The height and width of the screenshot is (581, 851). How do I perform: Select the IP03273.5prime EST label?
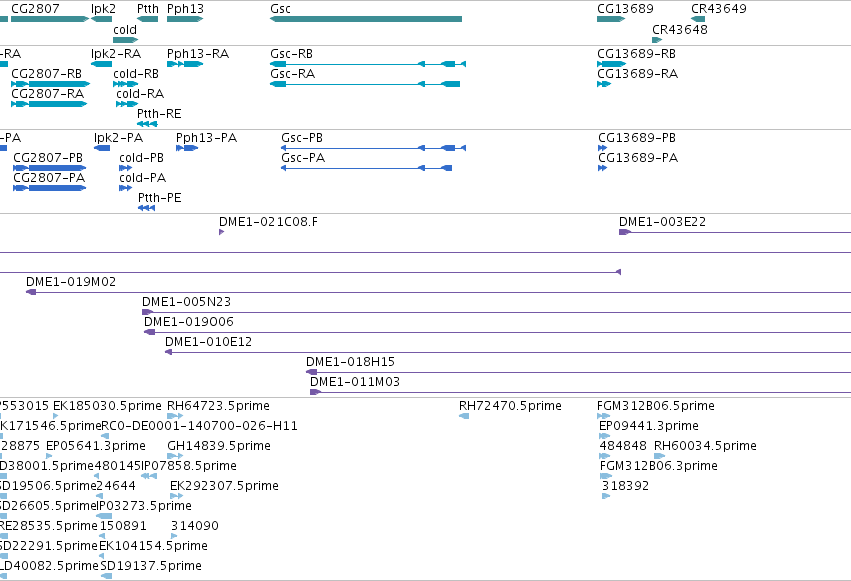pyautogui.click(x=144, y=506)
